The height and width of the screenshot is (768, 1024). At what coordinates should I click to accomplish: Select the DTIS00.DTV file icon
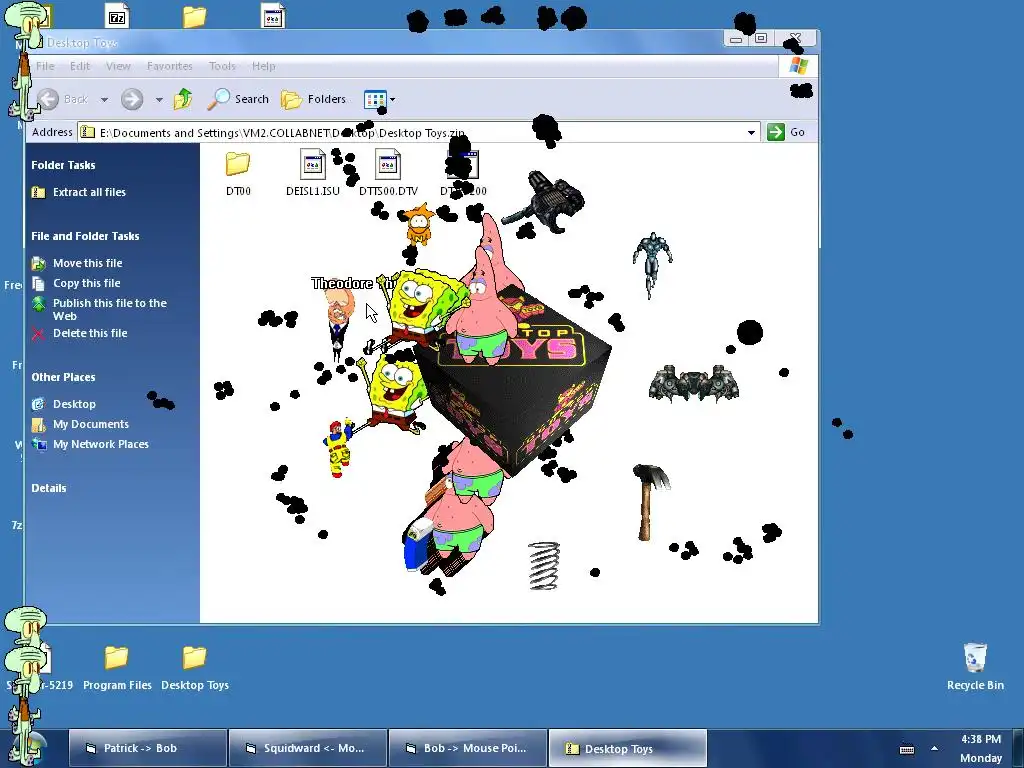[388, 164]
